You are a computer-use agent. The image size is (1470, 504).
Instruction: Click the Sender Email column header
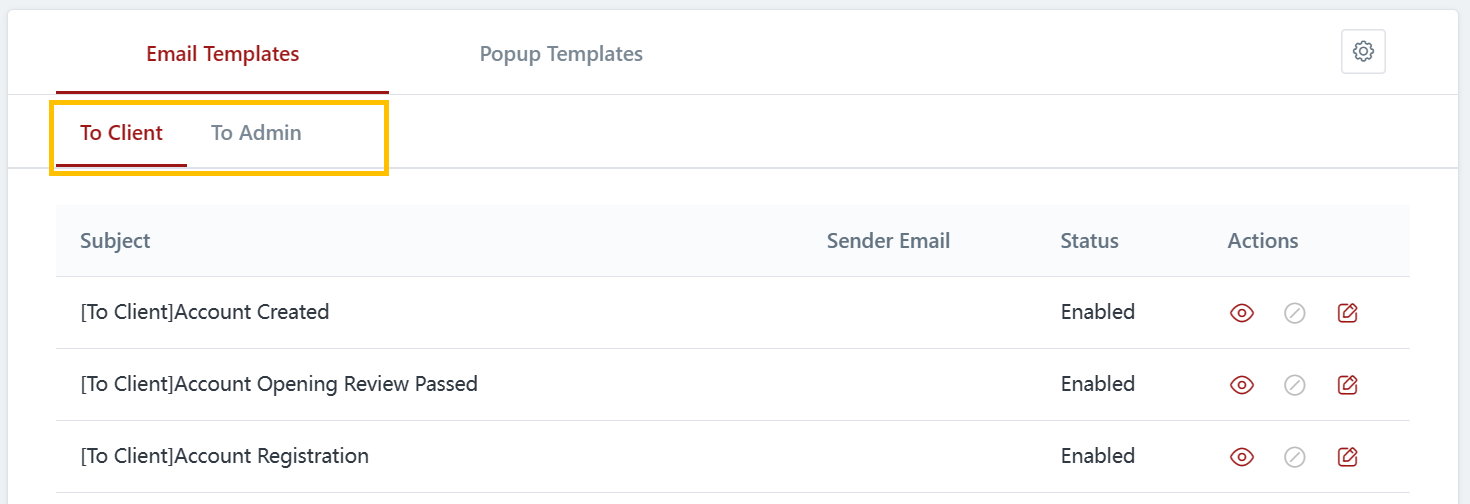888,241
